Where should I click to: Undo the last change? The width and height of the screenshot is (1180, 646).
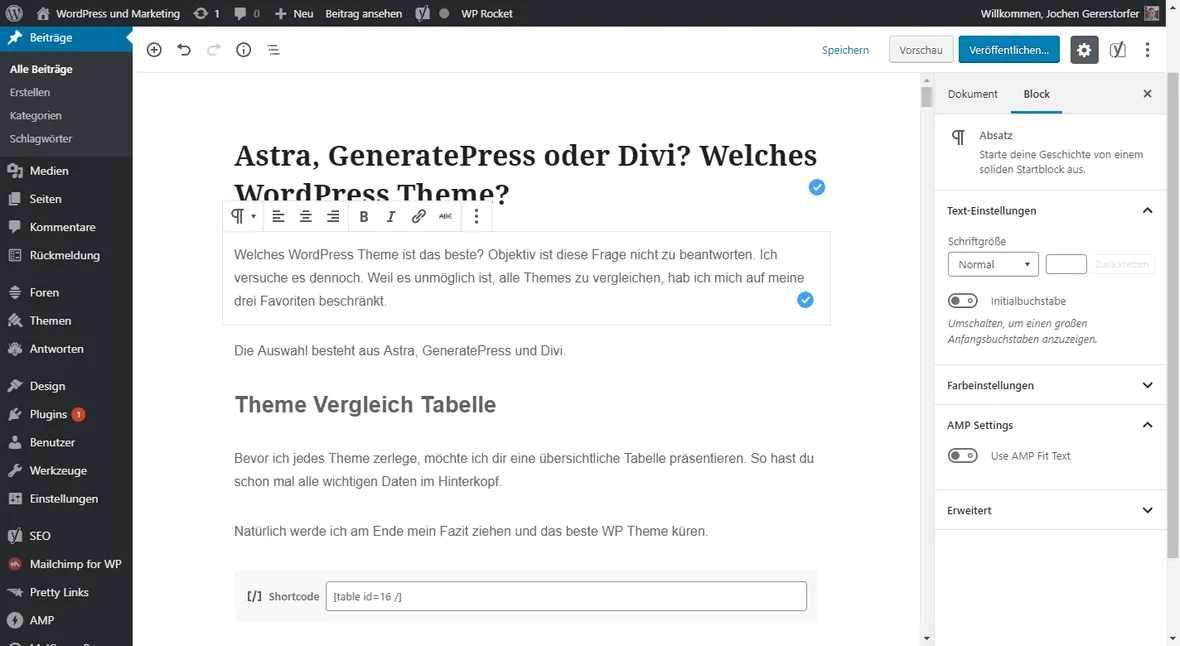(184, 50)
